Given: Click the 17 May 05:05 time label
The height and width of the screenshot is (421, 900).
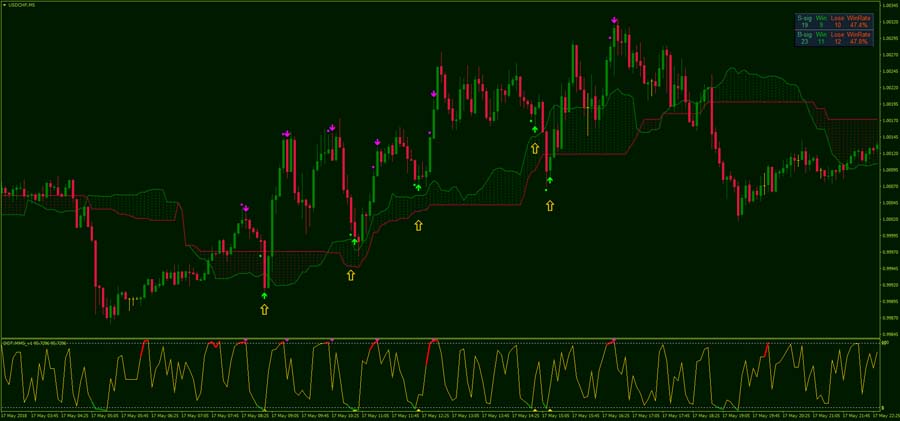Looking at the screenshot, I should 104,415.
